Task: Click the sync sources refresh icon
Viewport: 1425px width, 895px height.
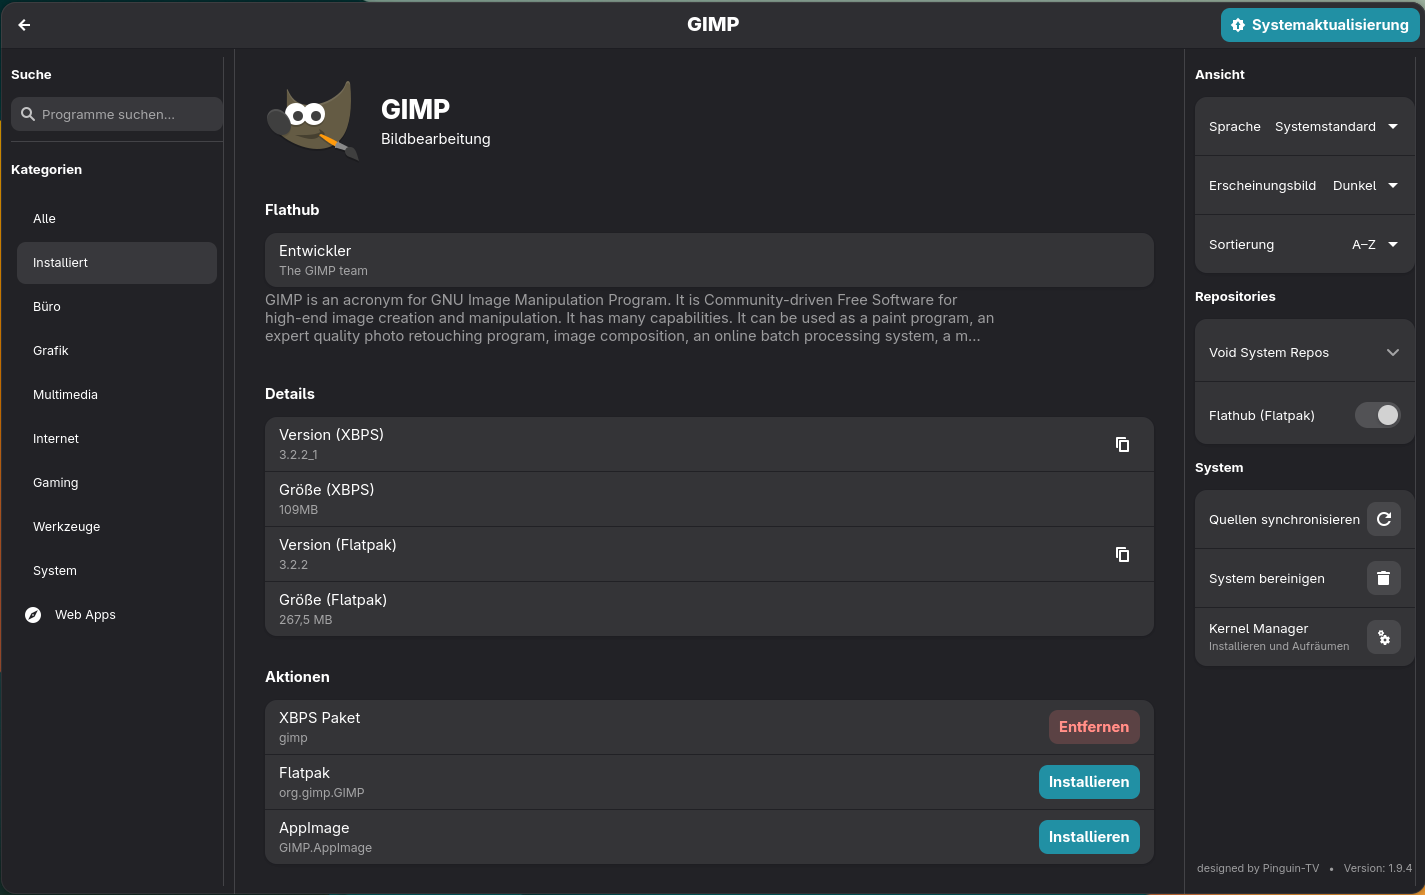Action: 1384,519
